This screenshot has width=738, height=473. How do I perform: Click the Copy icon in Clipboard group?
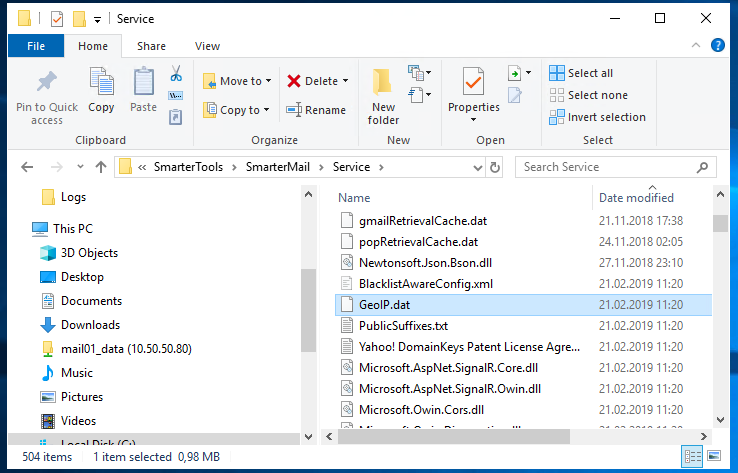click(101, 84)
